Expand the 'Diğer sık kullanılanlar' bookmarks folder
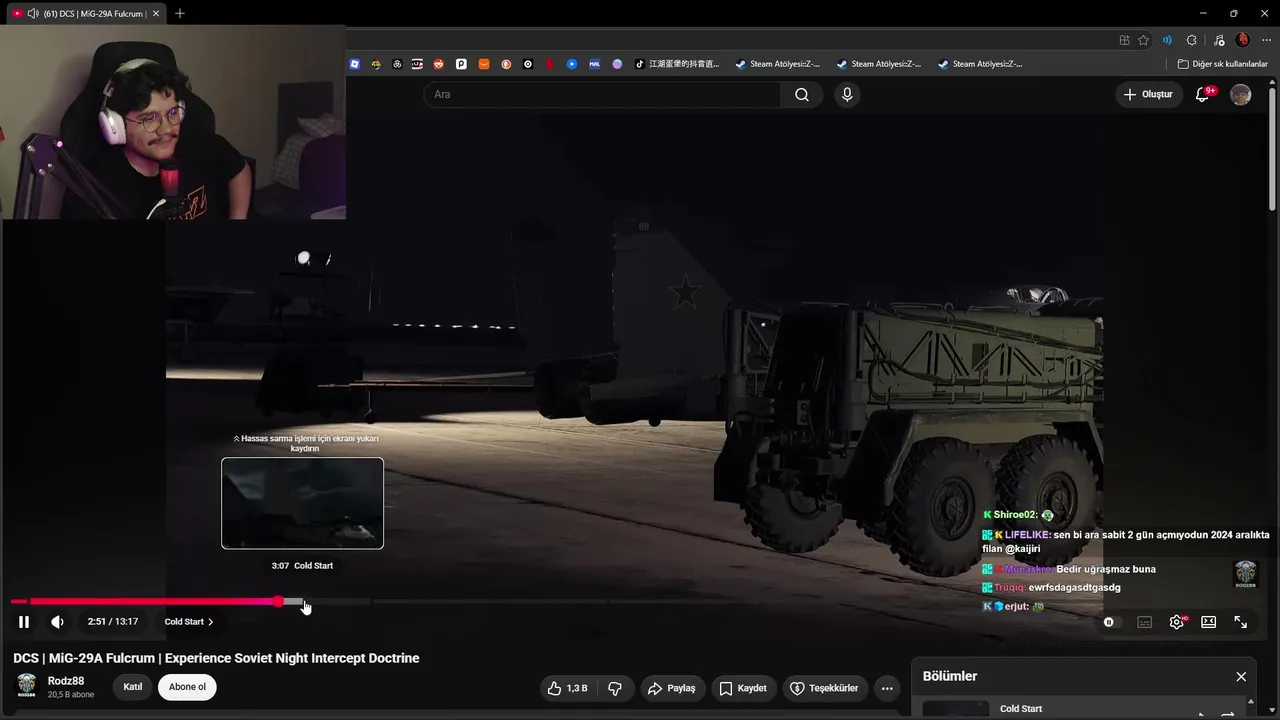The image size is (1280, 720). pos(1222,64)
